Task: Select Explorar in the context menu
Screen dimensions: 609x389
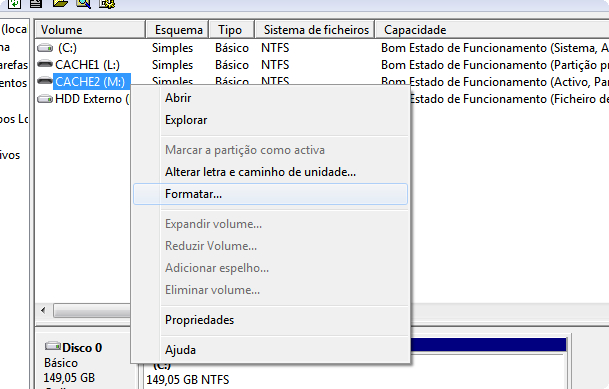Action: pos(270,120)
